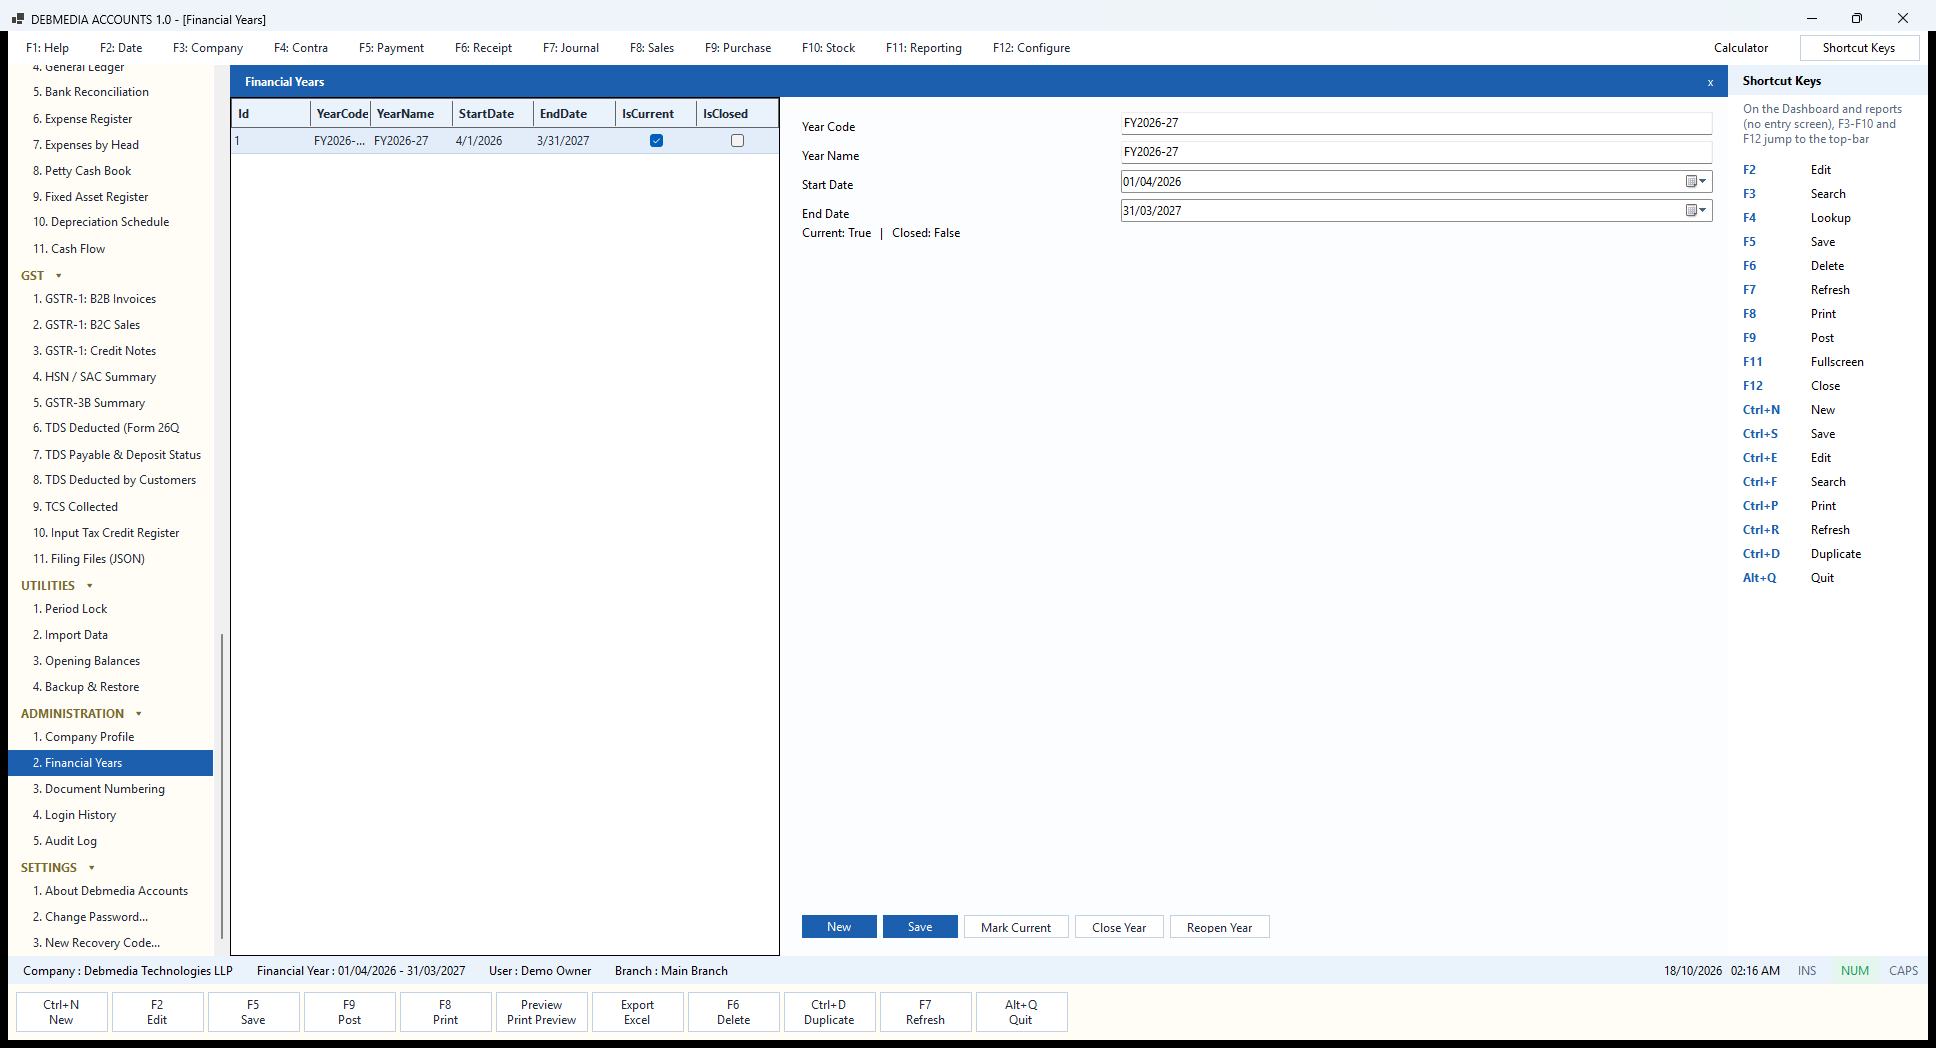Screen dimensions: 1936x1048
Task: Toggle IsClosed checkbox for FY2026-27 row
Action: [x=737, y=141]
